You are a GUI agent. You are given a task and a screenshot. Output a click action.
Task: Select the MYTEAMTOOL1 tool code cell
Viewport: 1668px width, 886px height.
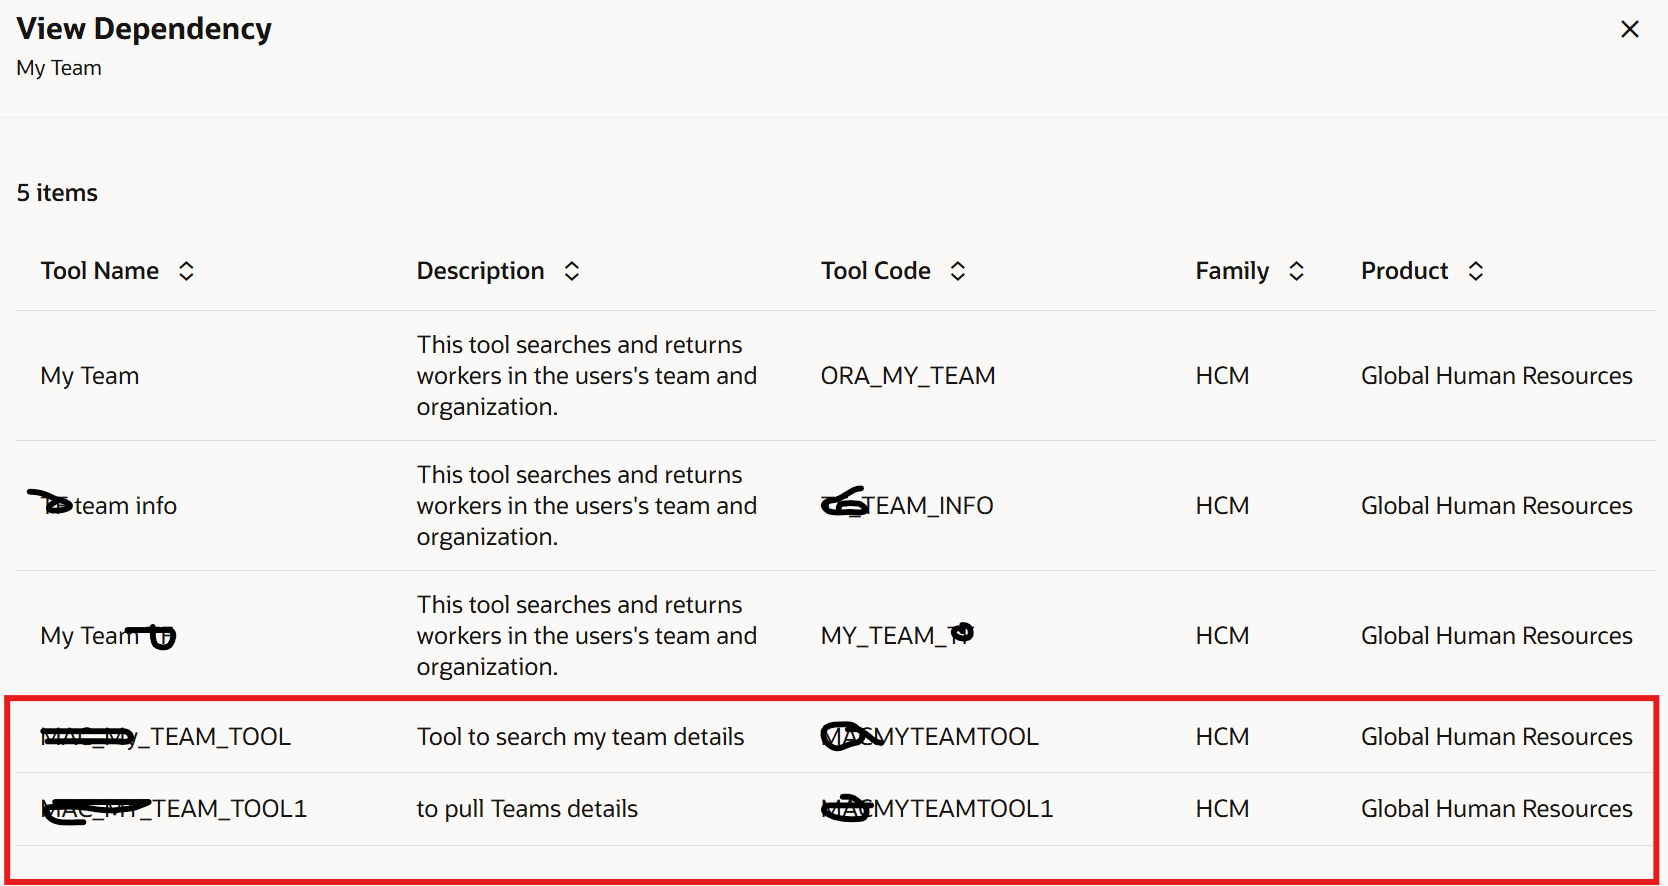[x=937, y=808]
